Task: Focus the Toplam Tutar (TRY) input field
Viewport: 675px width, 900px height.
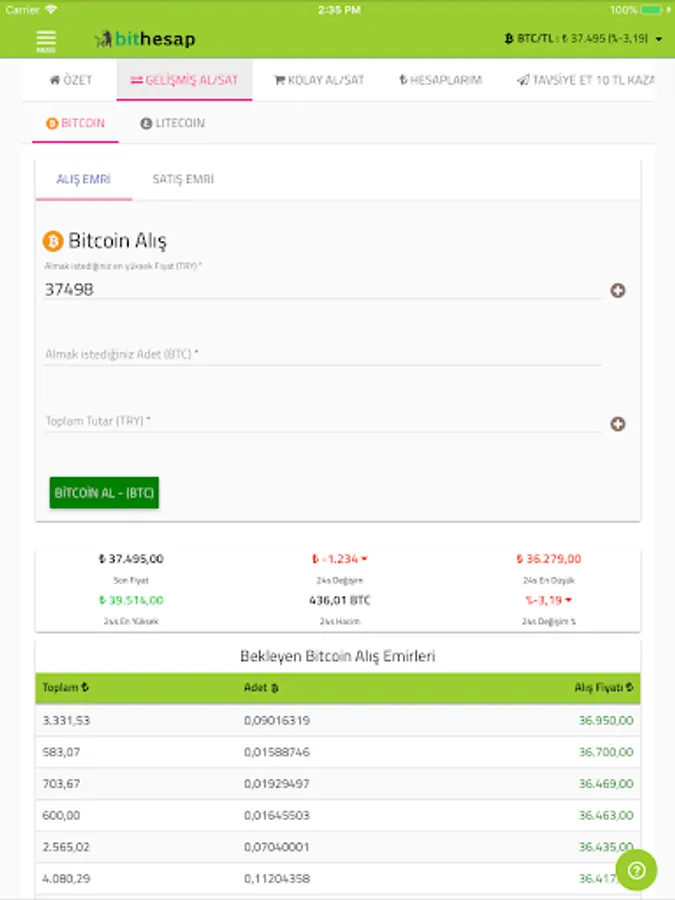Action: pos(322,422)
